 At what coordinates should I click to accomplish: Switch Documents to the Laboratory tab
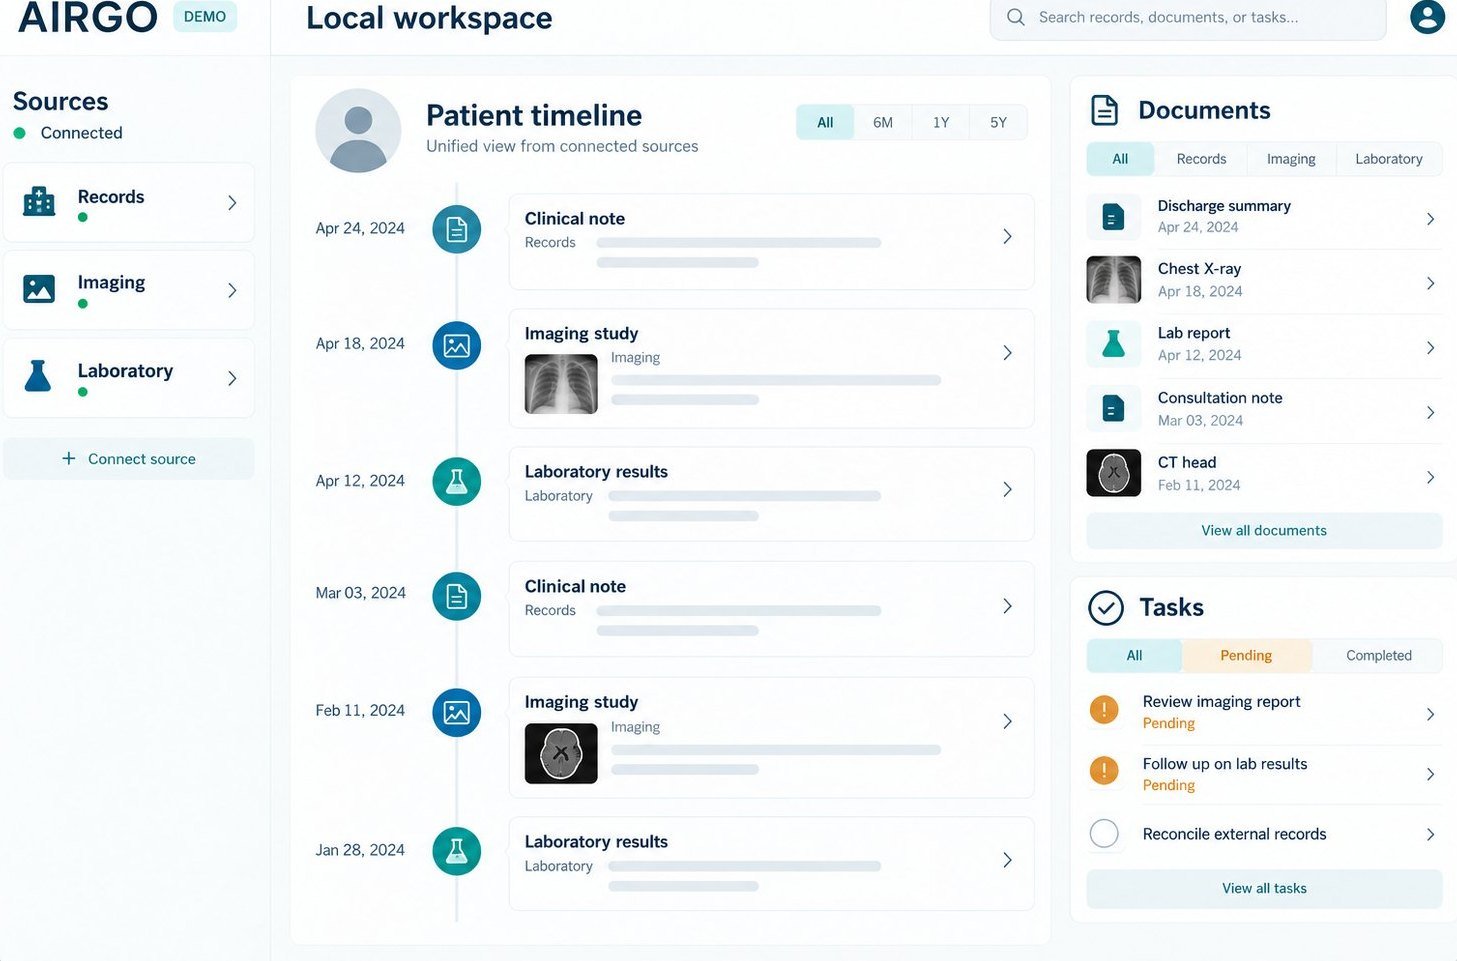coord(1388,159)
